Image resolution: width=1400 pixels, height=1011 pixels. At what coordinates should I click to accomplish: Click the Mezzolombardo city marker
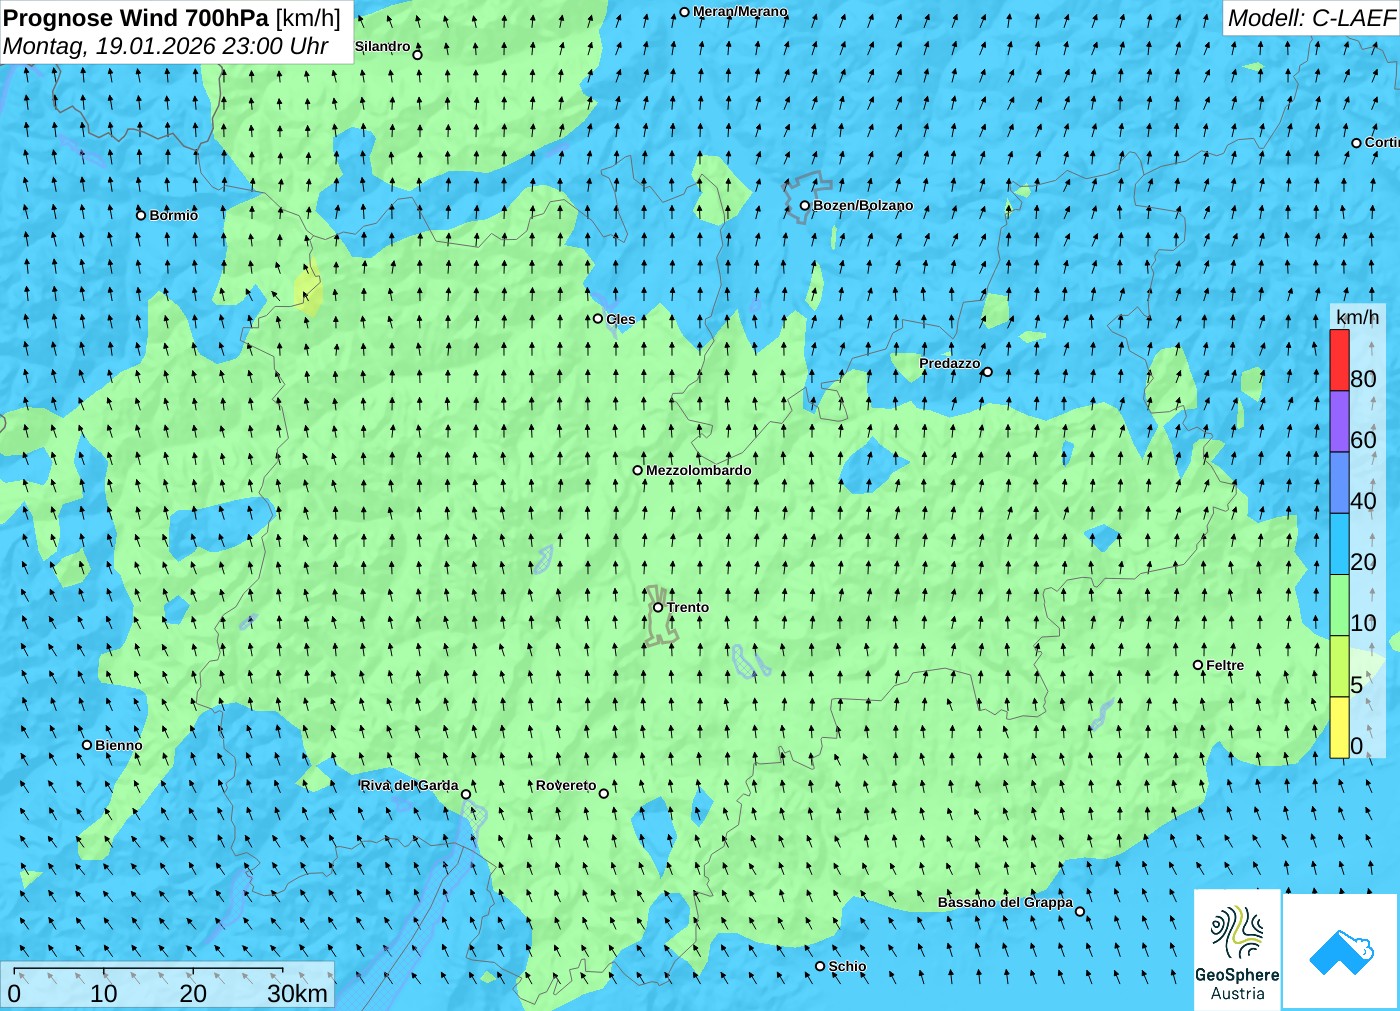[638, 470]
